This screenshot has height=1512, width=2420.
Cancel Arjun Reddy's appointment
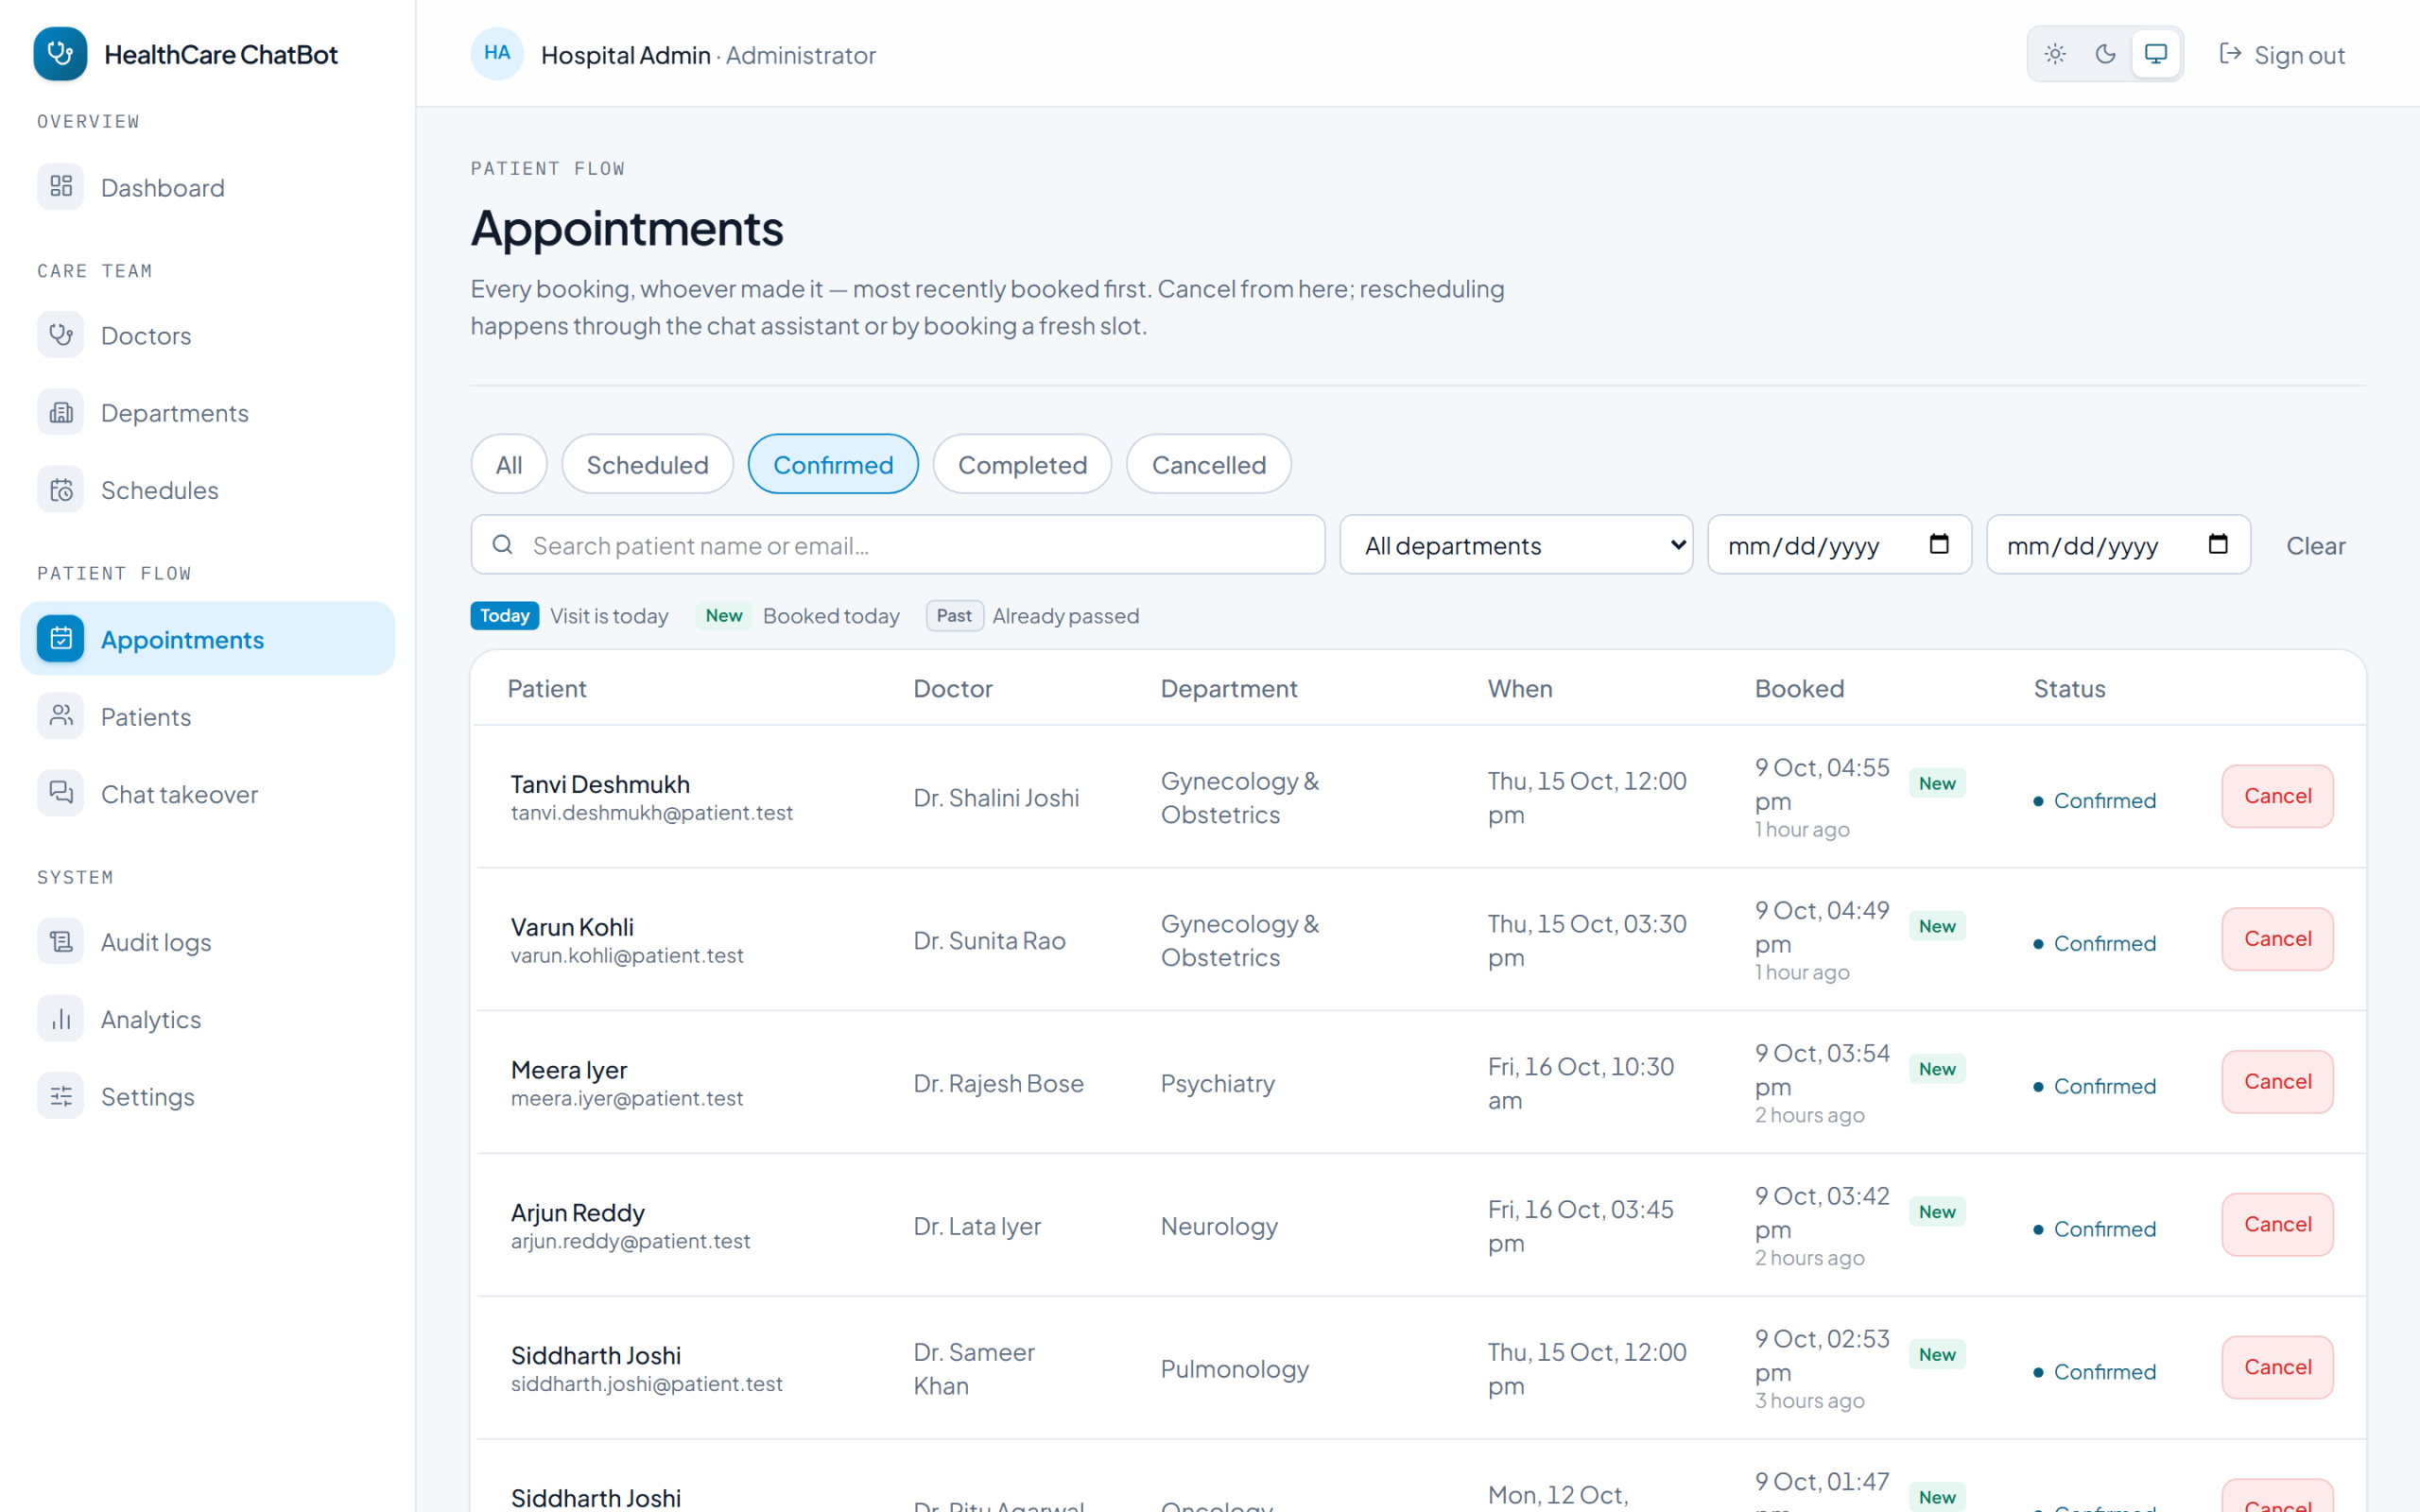2277,1225
